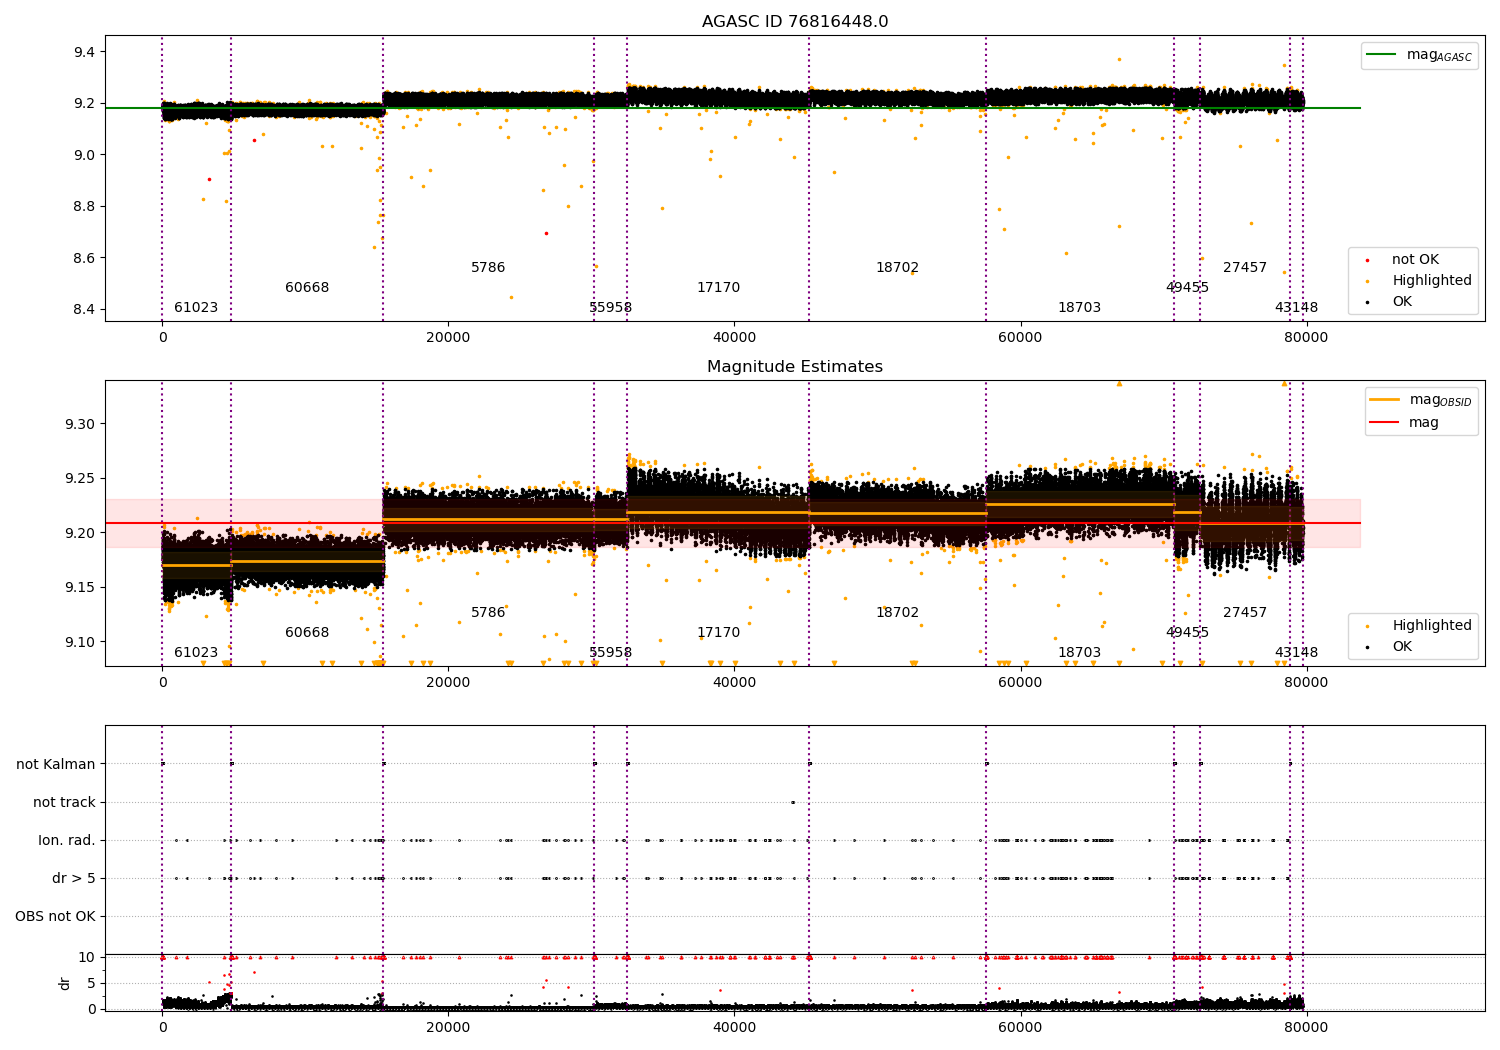Click obsid 18703 in Magnitude Estimates plot
This screenshot has width=1500, height=1050.
click(x=1079, y=653)
